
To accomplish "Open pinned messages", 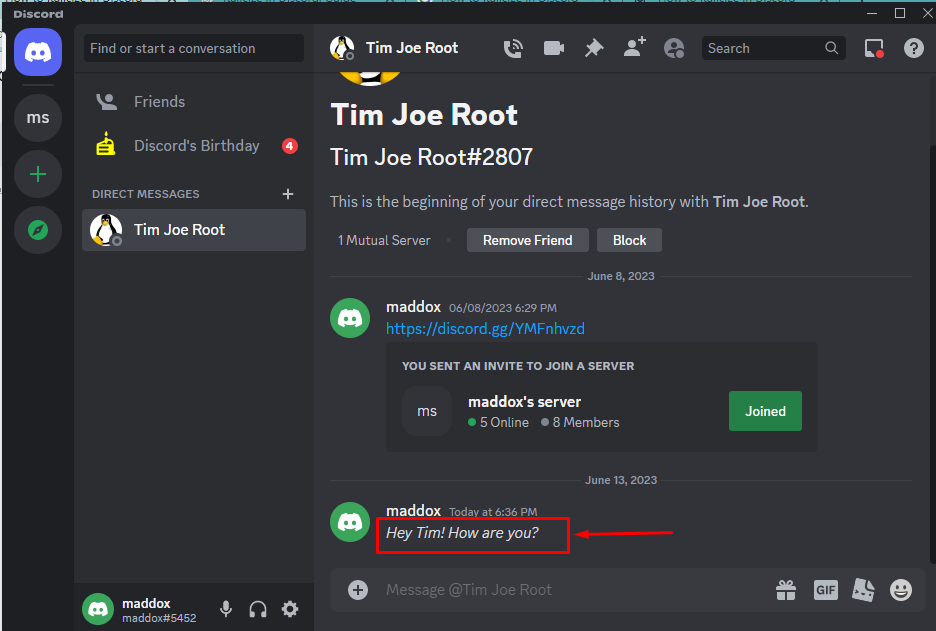I will coord(594,48).
